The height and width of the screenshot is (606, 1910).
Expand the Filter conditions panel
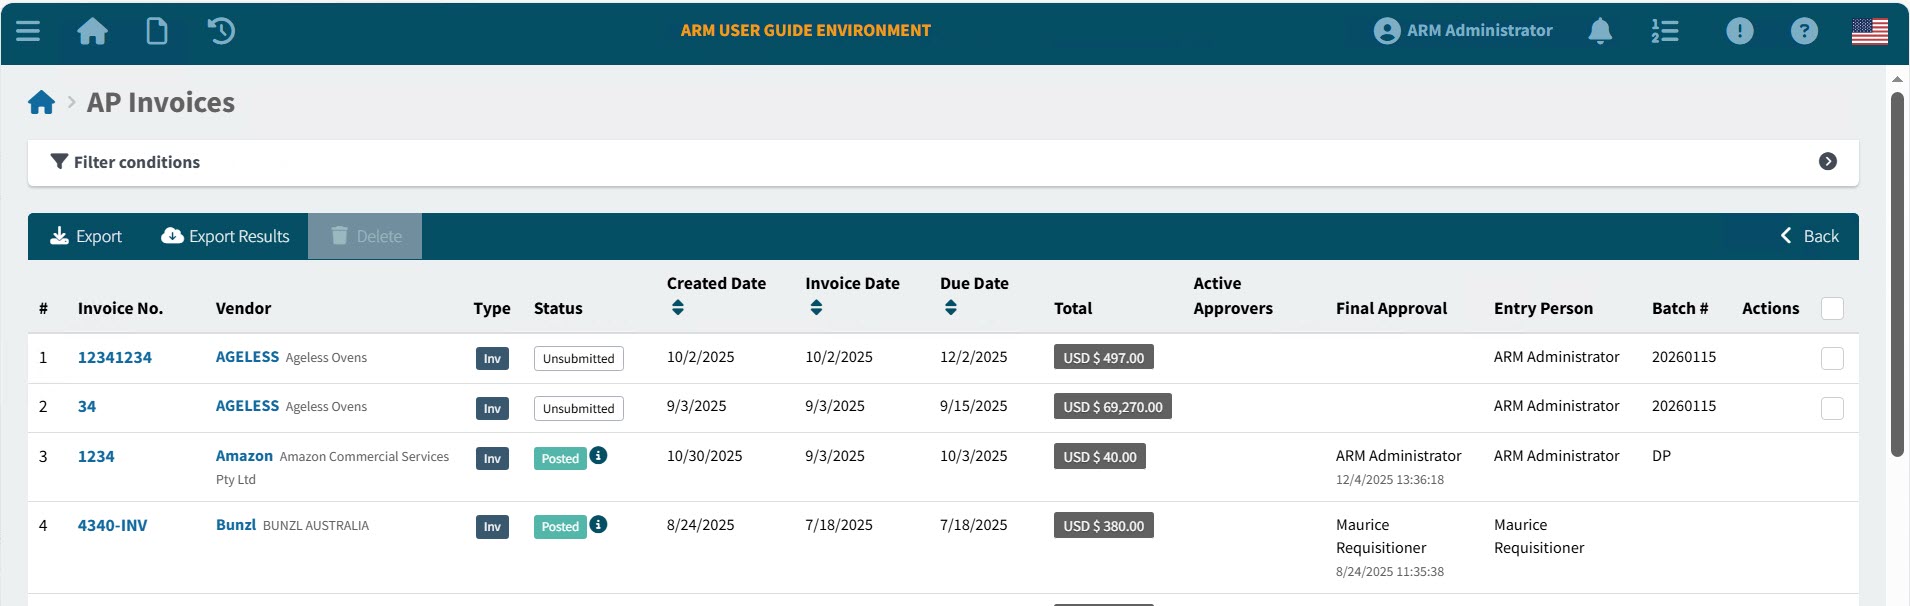point(1827,162)
